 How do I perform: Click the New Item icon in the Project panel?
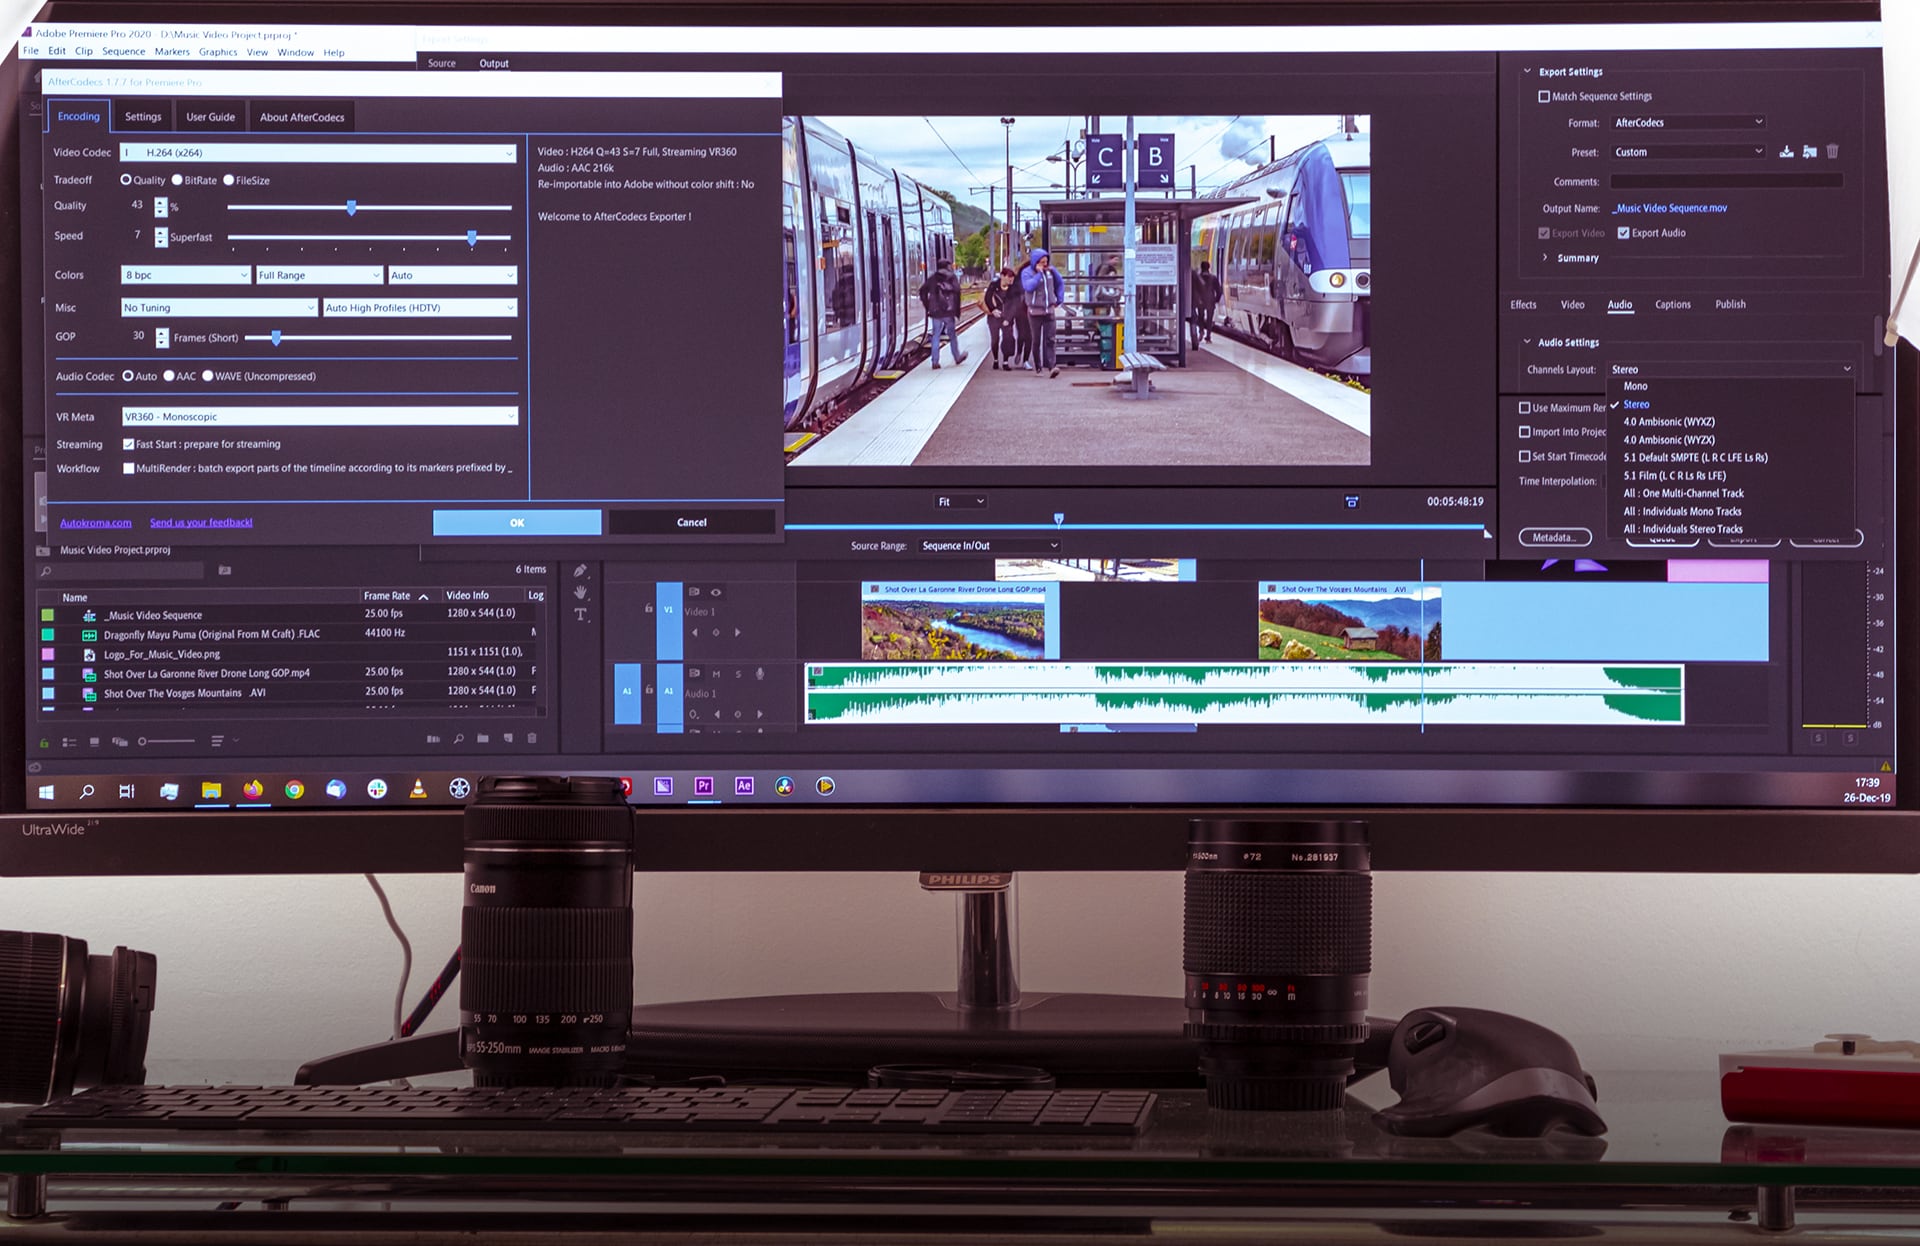pyautogui.click(x=508, y=740)
